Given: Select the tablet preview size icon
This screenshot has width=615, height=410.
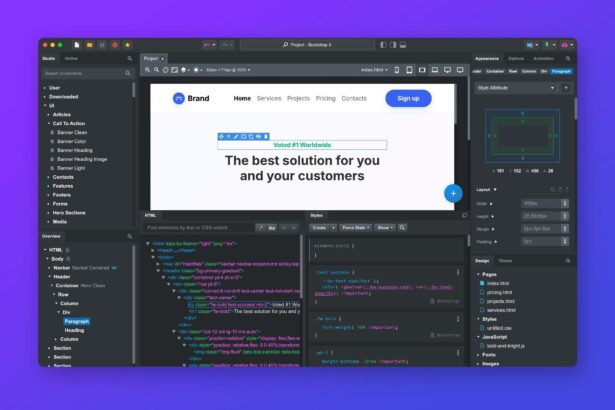Looking at the screenshot, I should pos(409,70).
